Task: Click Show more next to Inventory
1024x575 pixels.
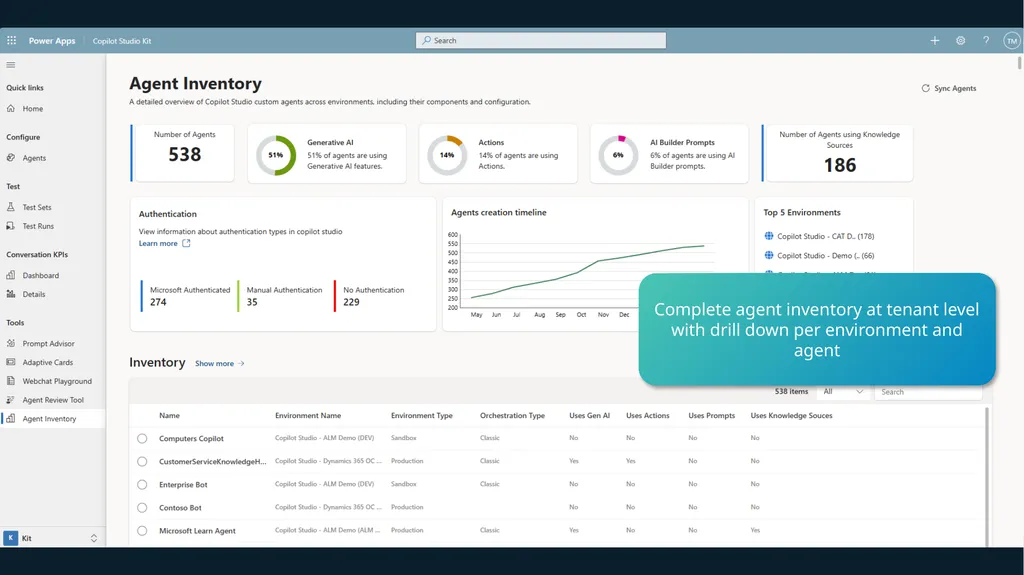Action: coord(219,363)
